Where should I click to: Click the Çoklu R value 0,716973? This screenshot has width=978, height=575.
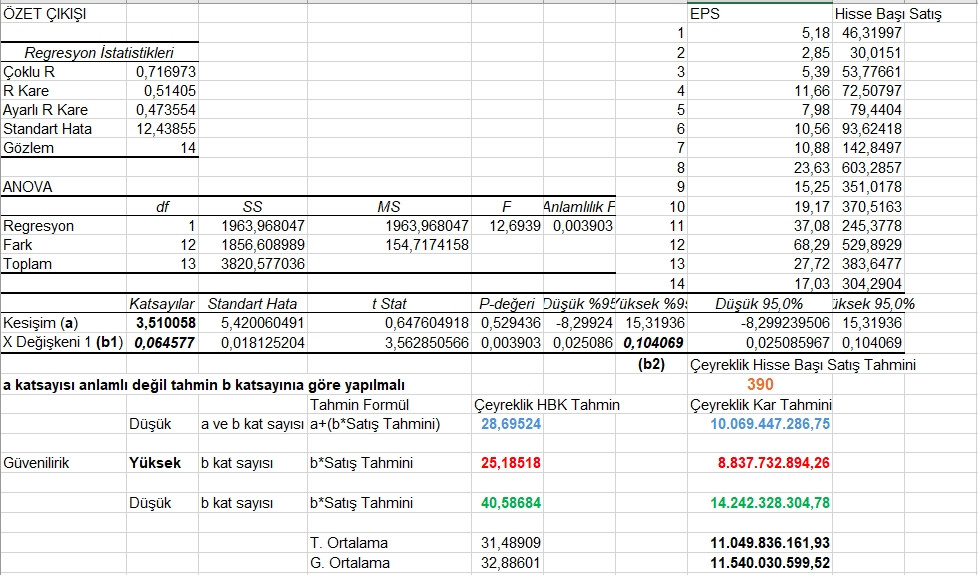(165, 72)
